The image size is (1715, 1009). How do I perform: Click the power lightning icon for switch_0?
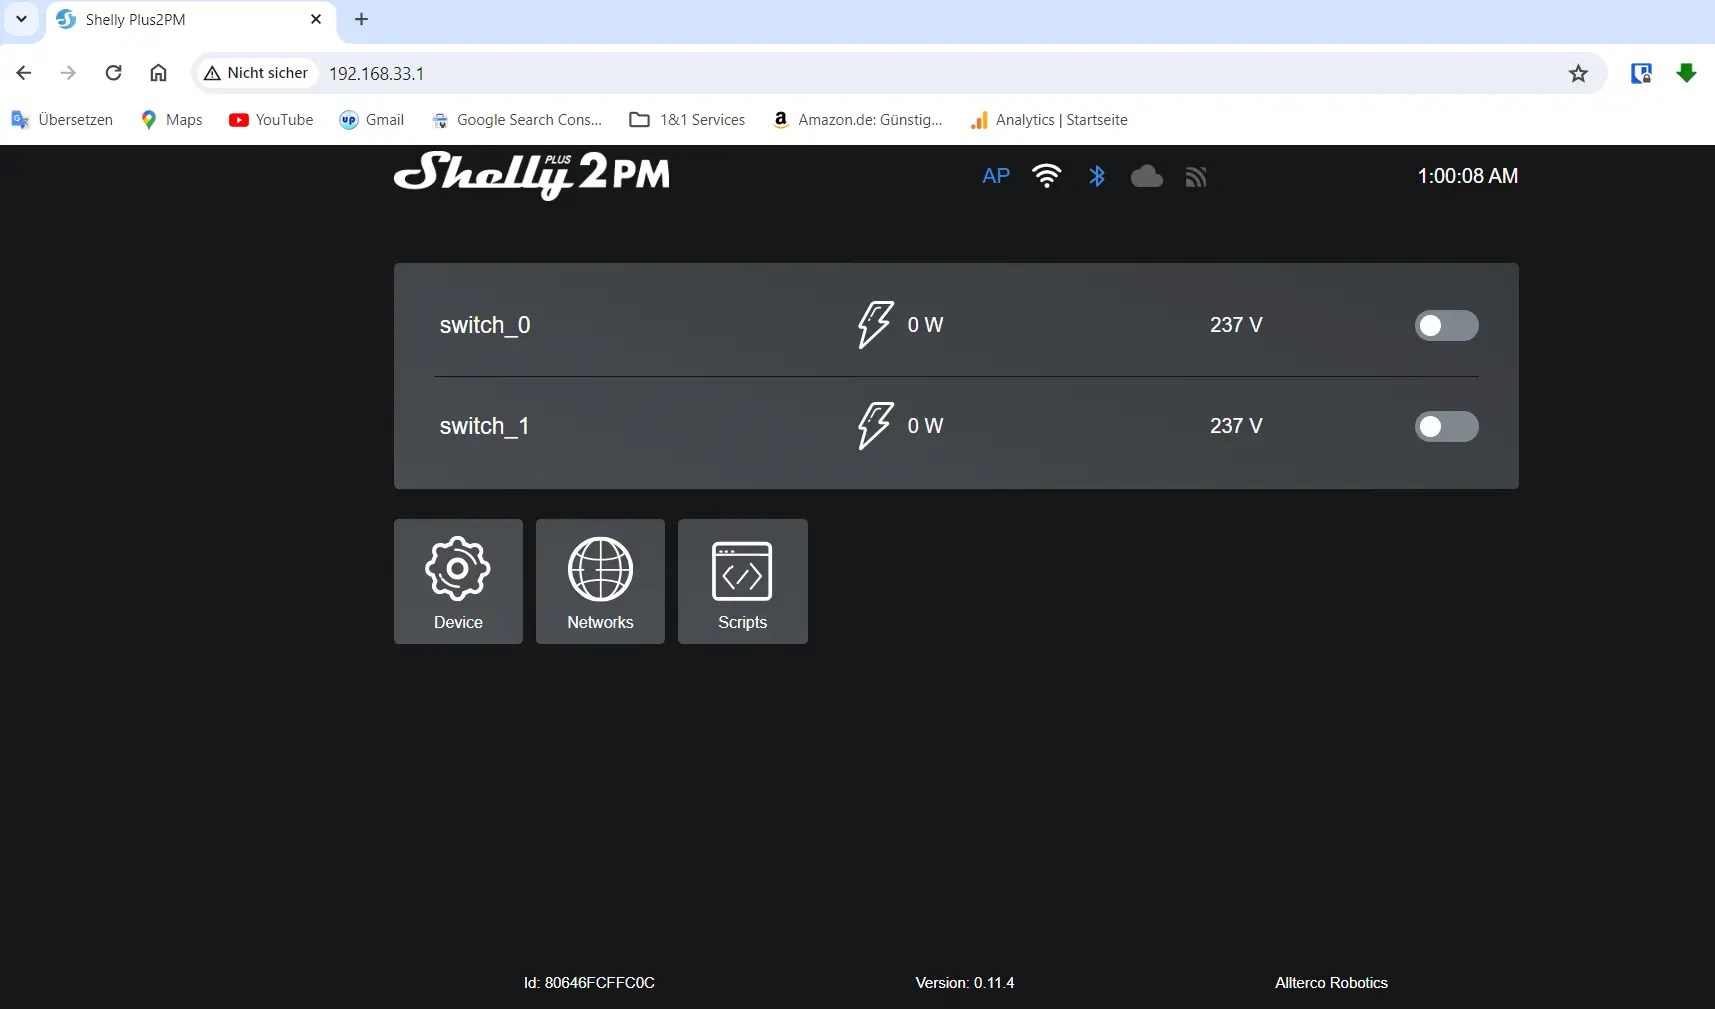point(875,325)
